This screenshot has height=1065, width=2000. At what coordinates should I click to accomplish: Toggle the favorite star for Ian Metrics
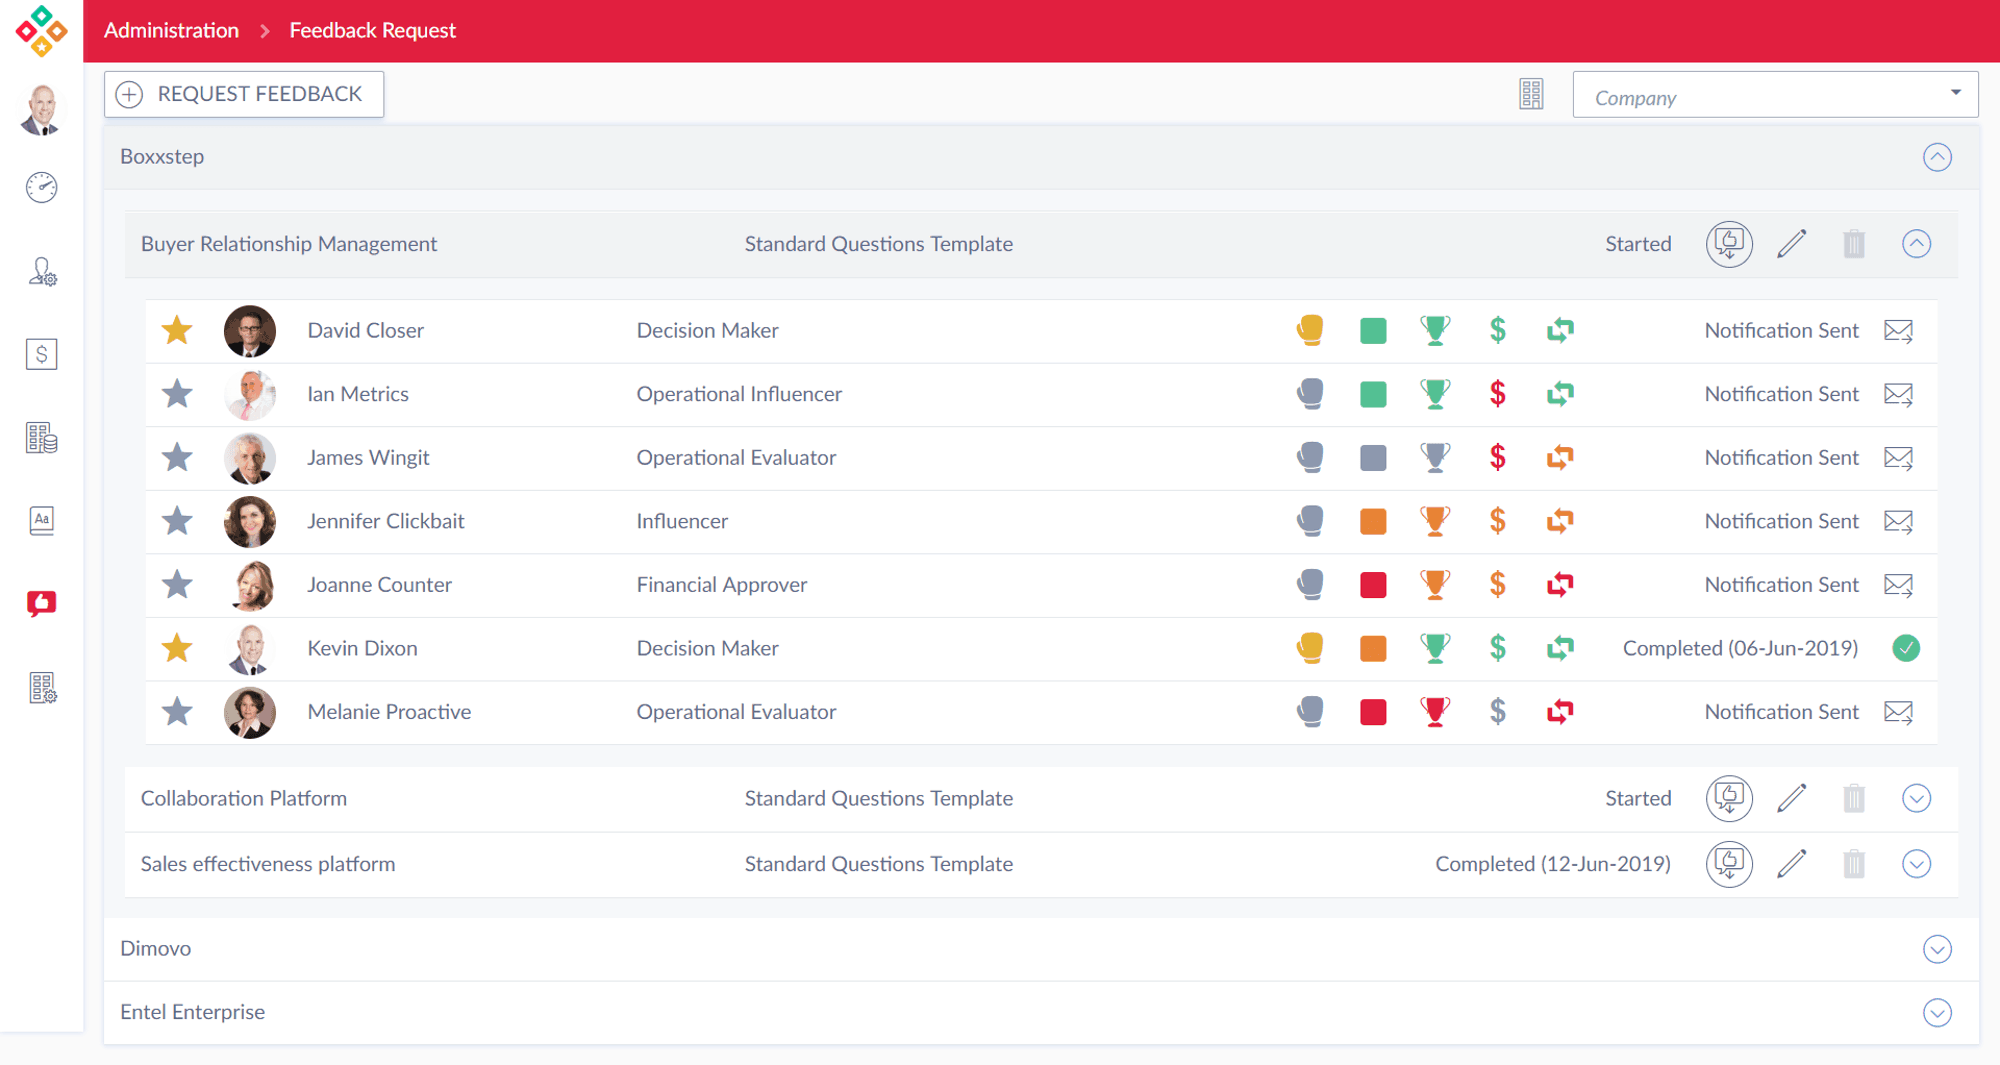177,394
